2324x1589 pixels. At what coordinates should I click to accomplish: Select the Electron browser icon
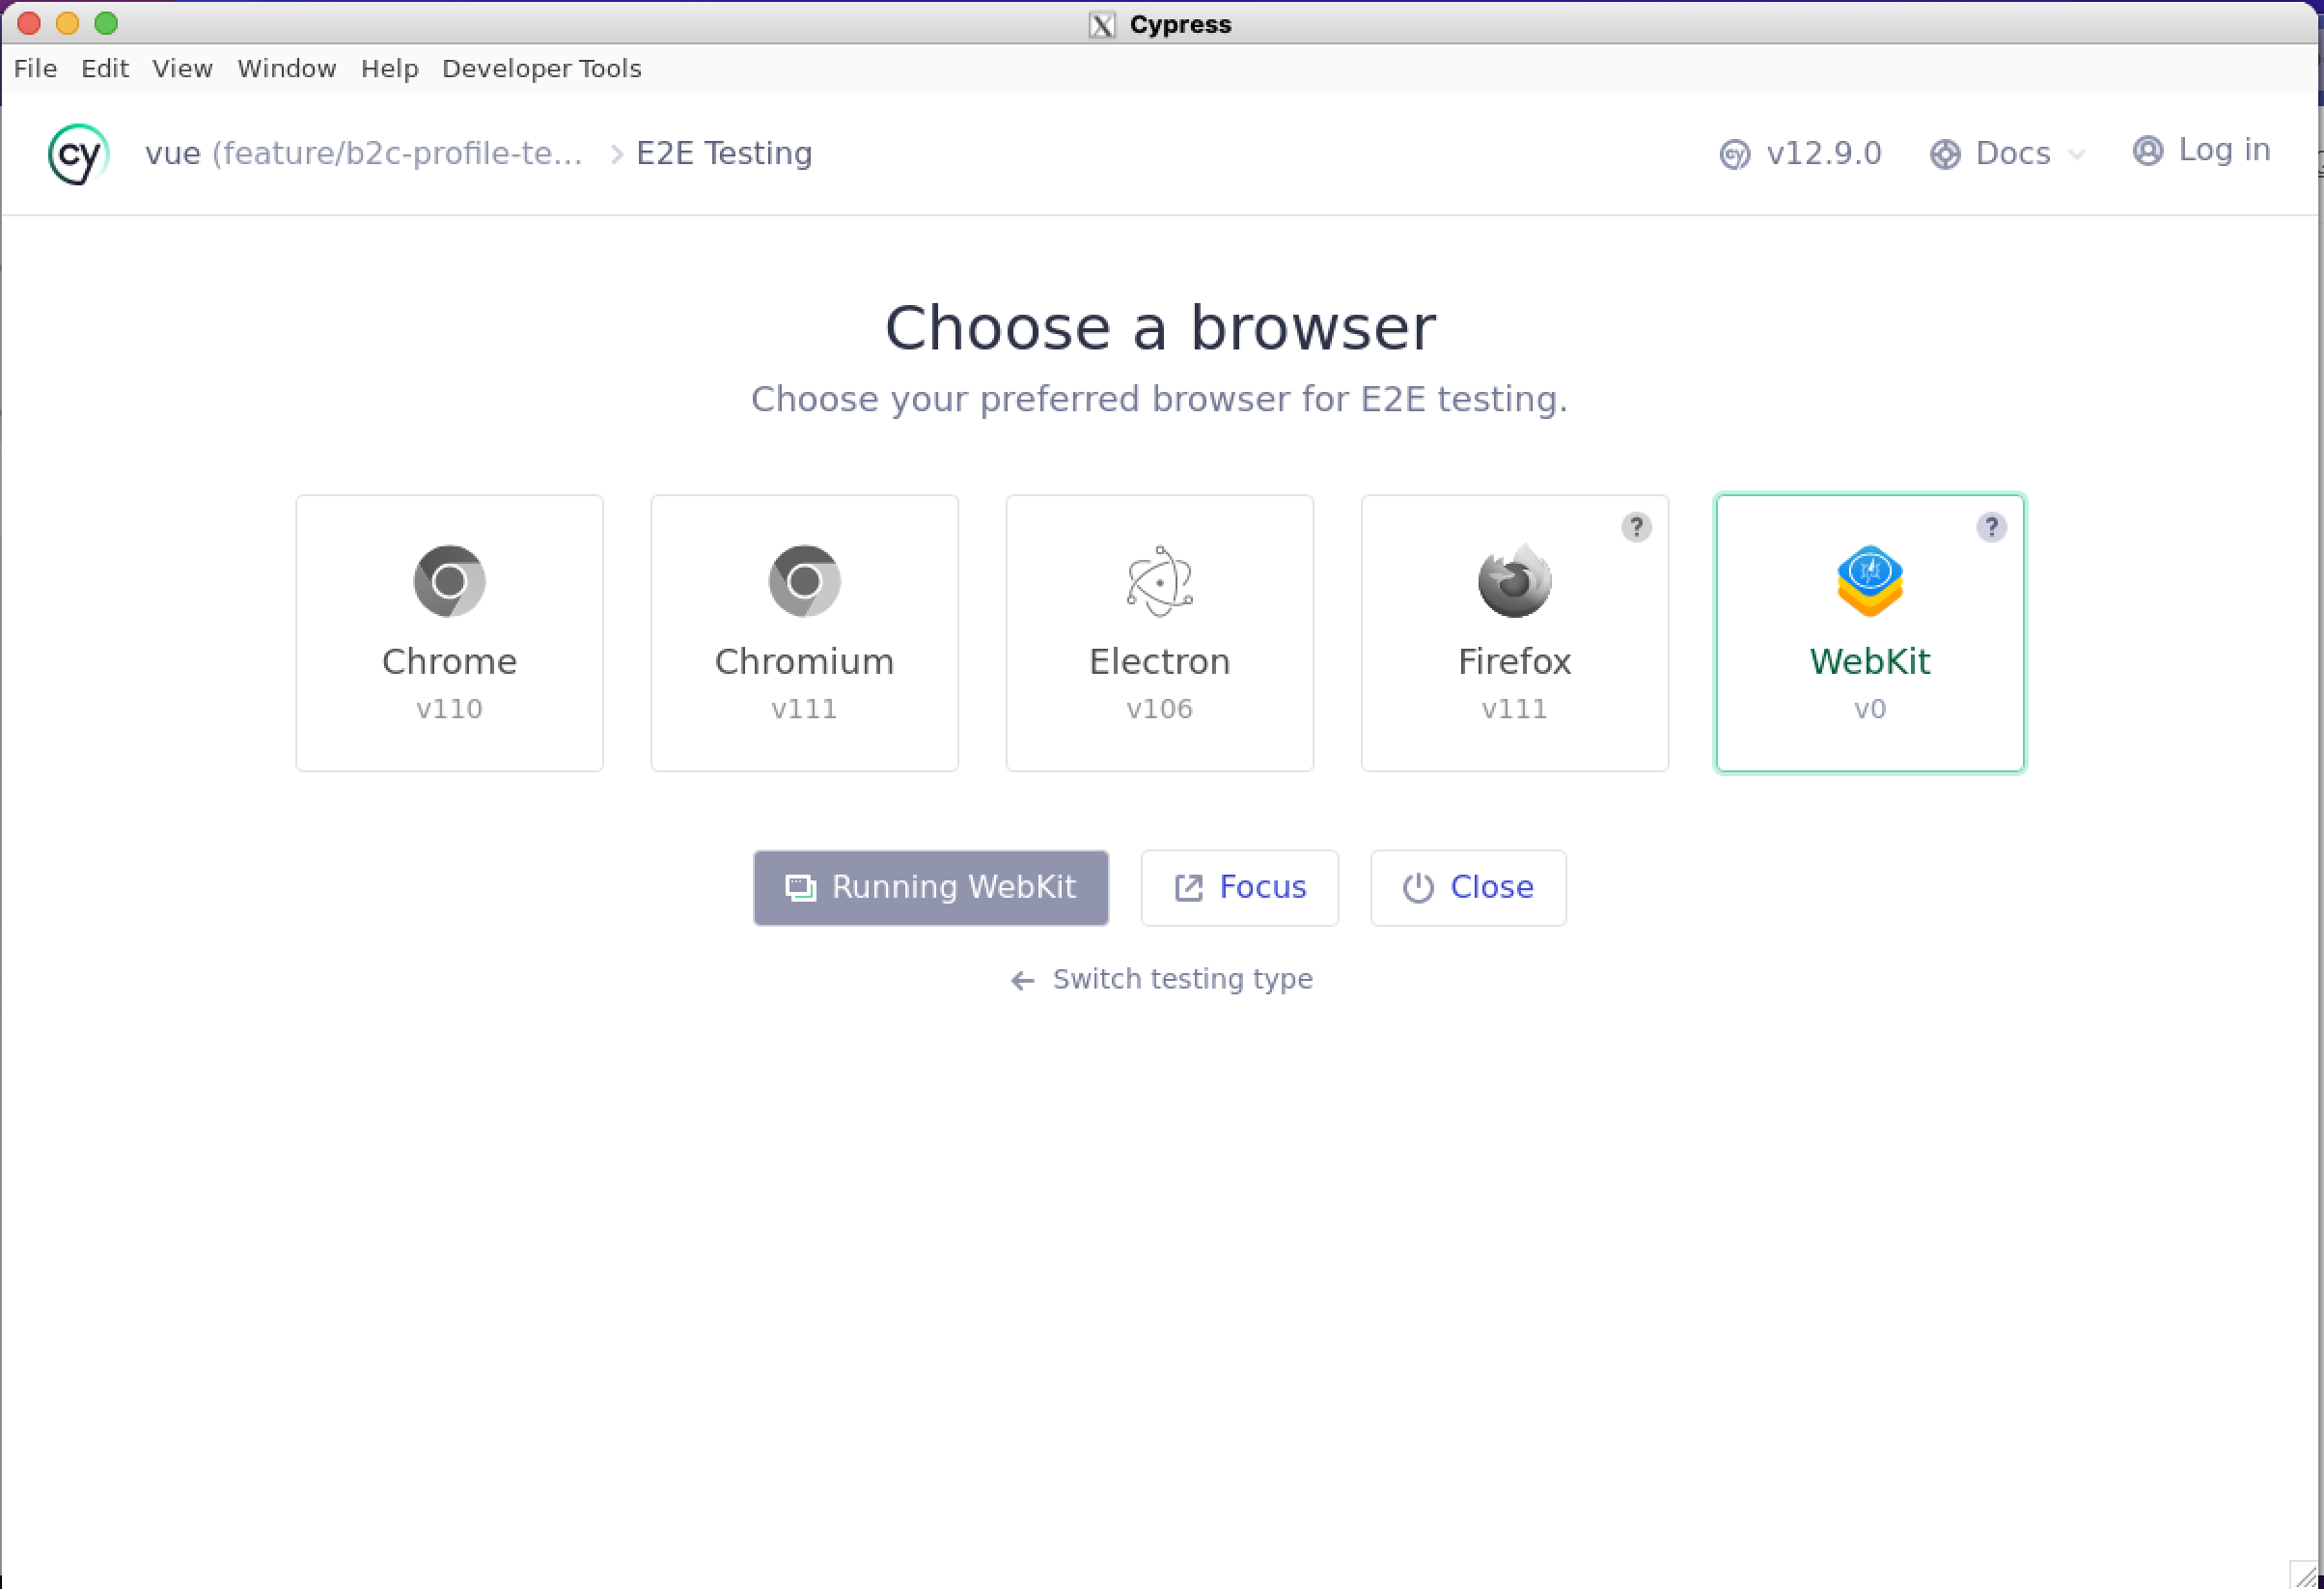pos(1159,580)
